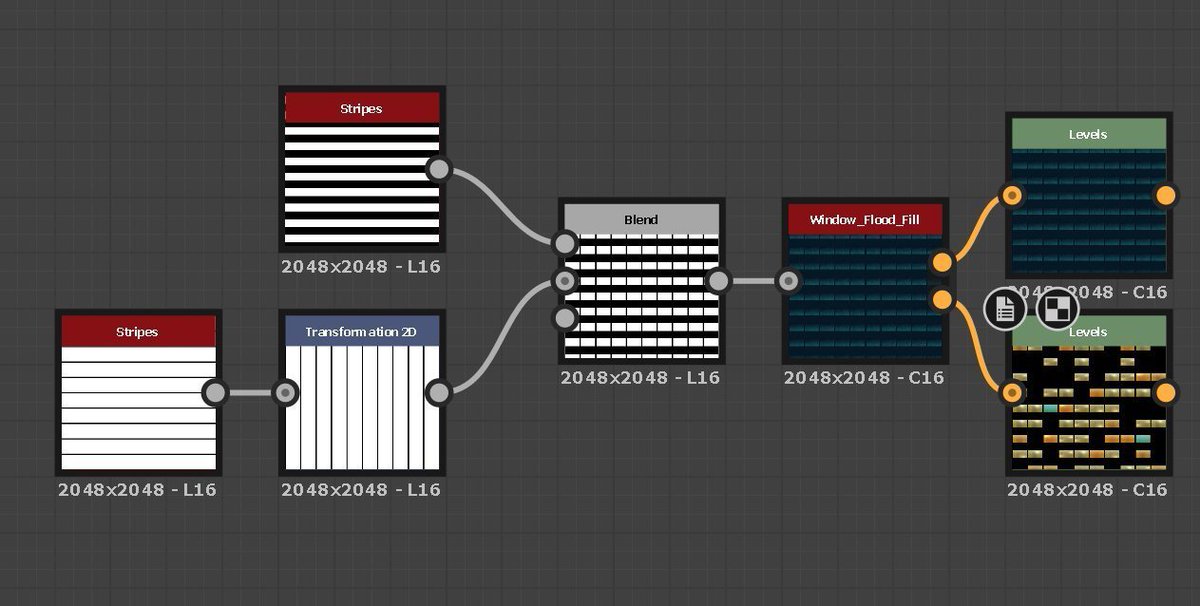Click the lower Levels input connector
Screen dimensions: 1200x606
1012,393
